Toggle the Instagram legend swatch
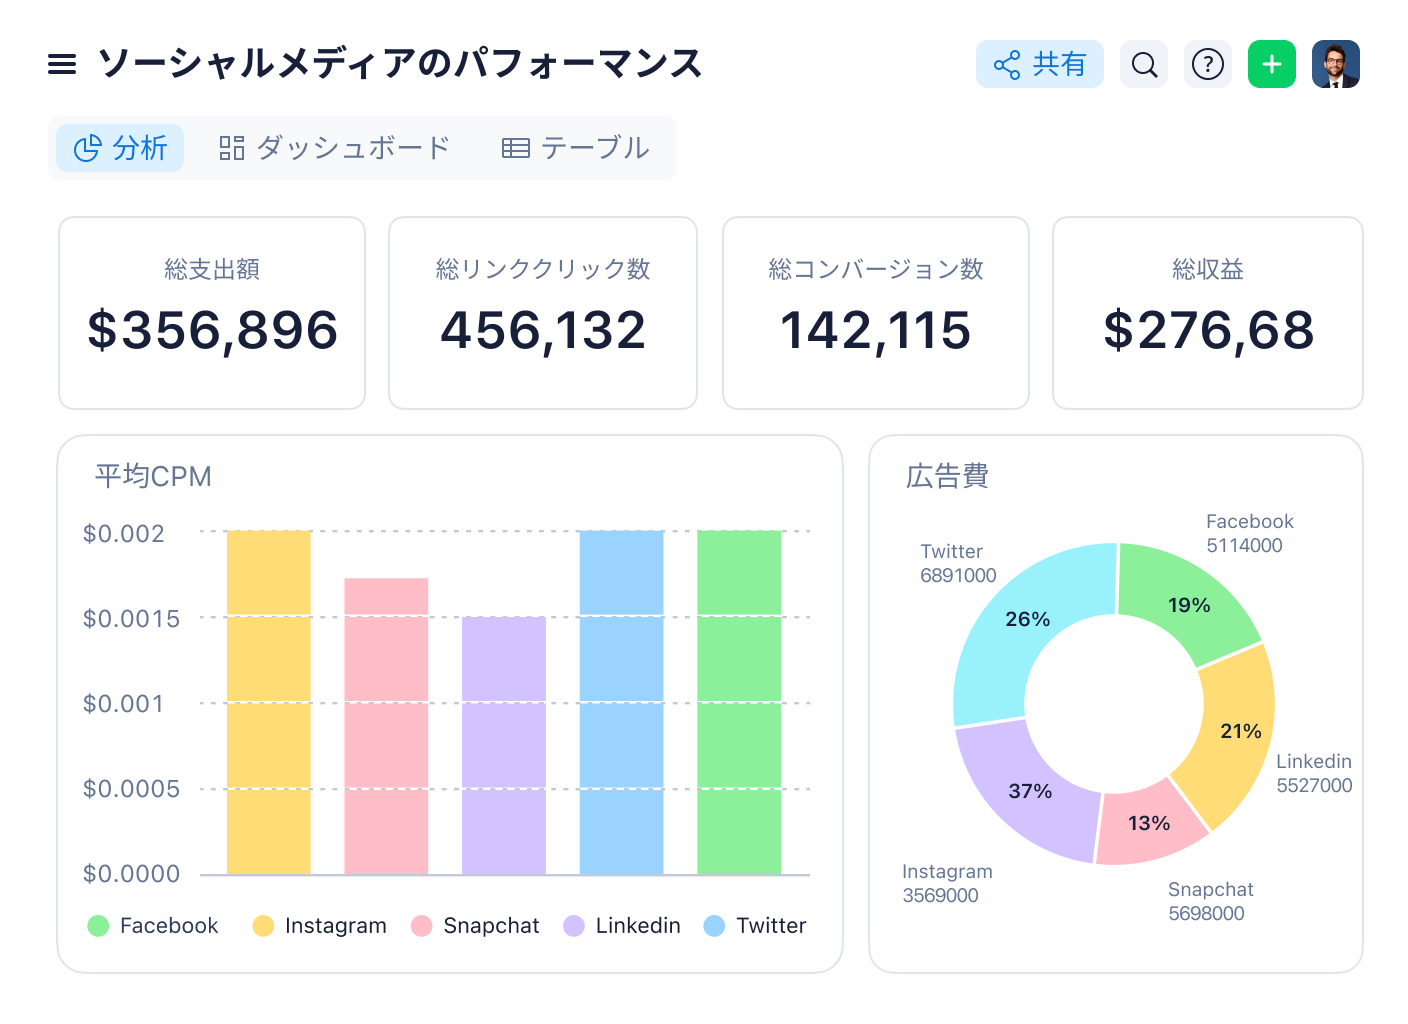 tap(263, 926)
